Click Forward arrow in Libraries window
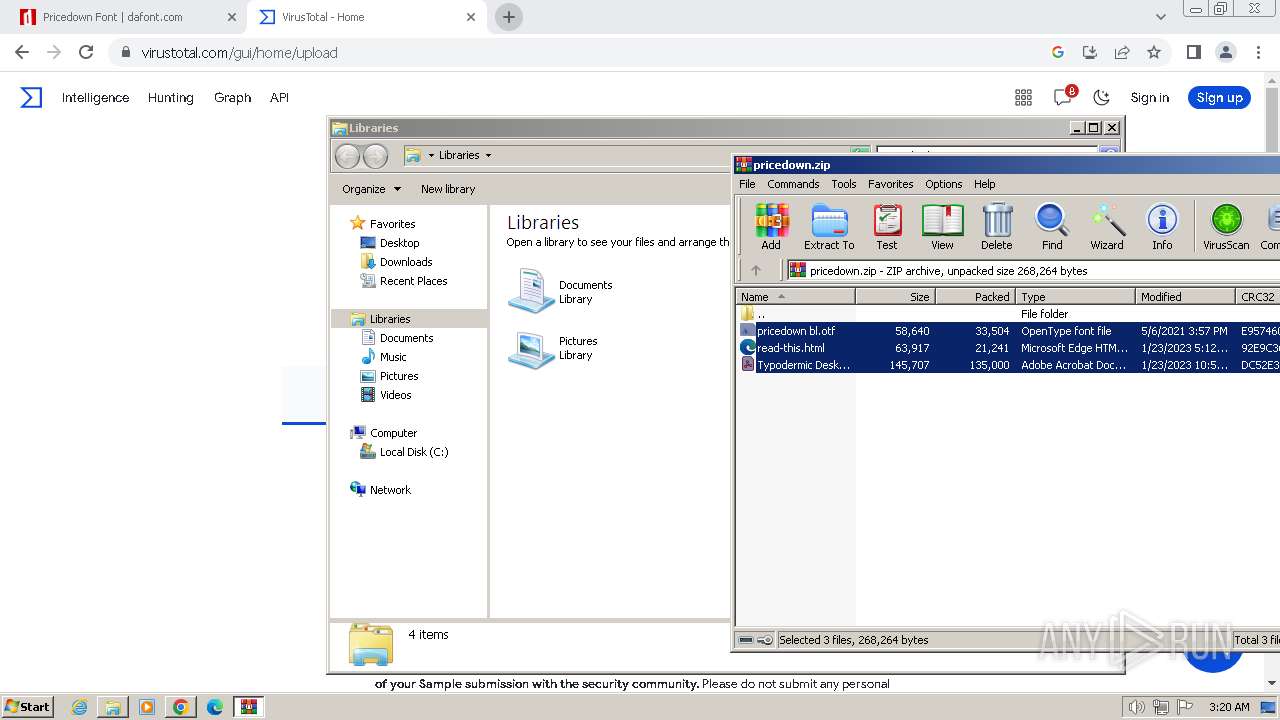This screenshot has height=720, width=1280. [x=375, y=155]
